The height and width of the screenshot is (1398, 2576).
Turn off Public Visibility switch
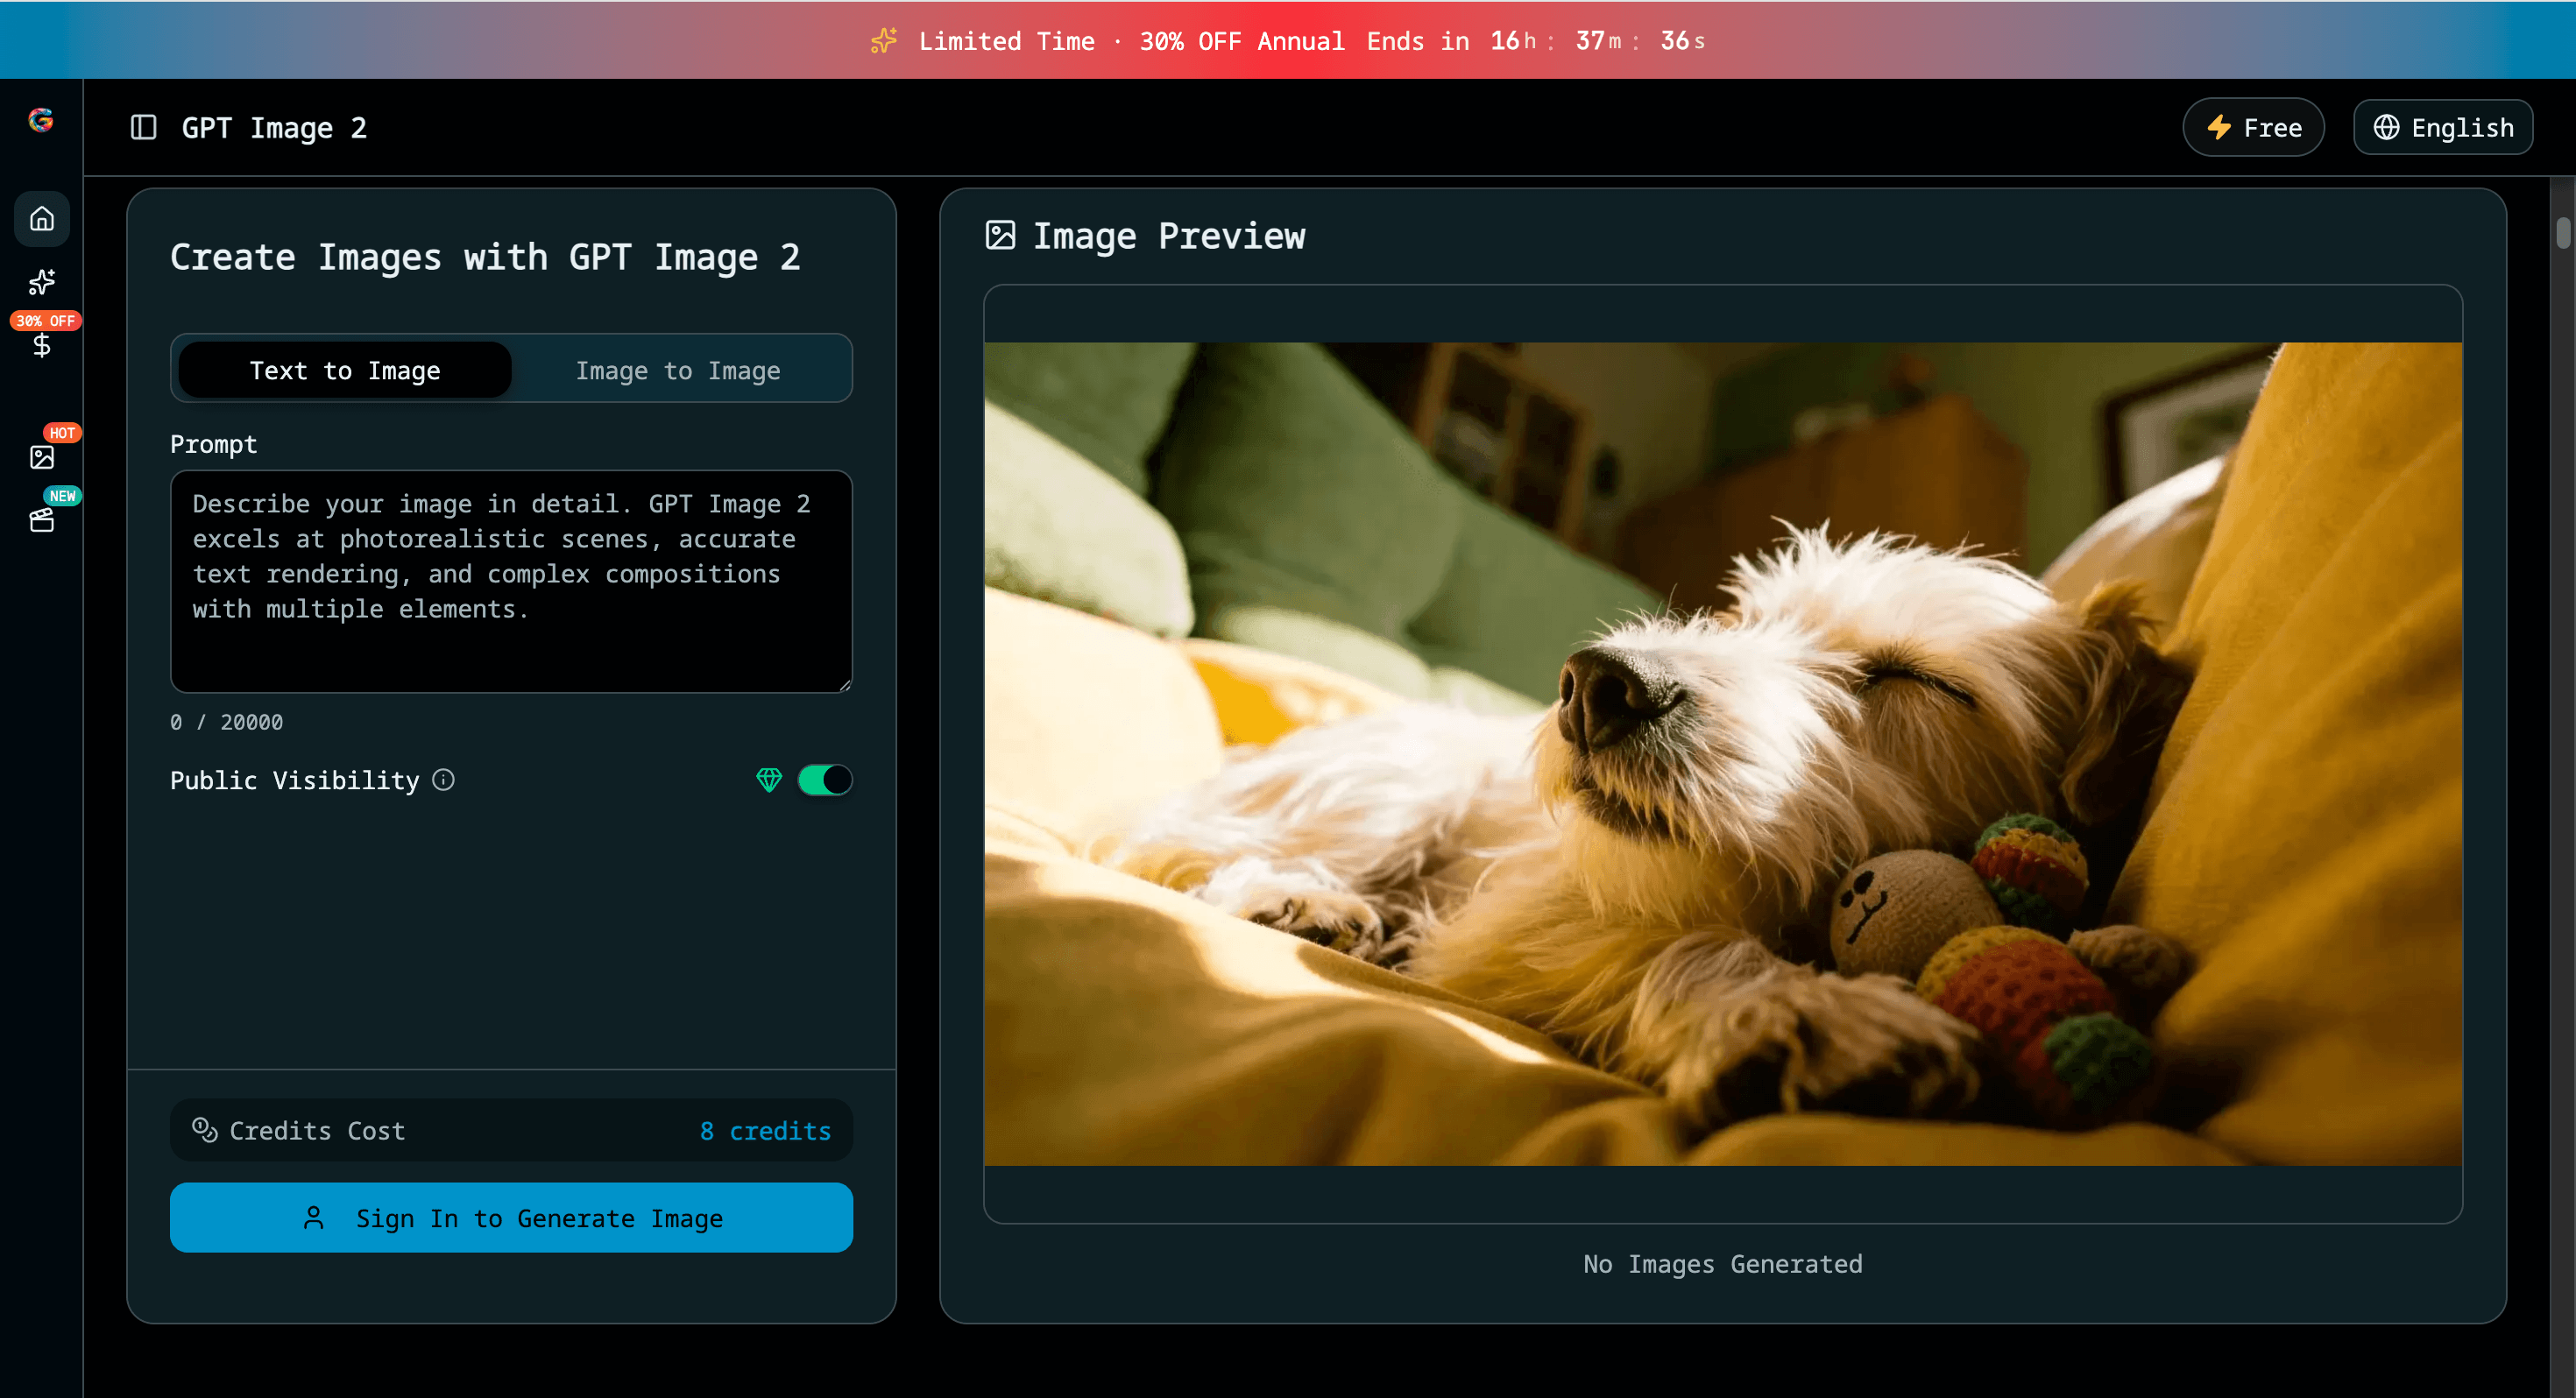[x=825, y=780]
